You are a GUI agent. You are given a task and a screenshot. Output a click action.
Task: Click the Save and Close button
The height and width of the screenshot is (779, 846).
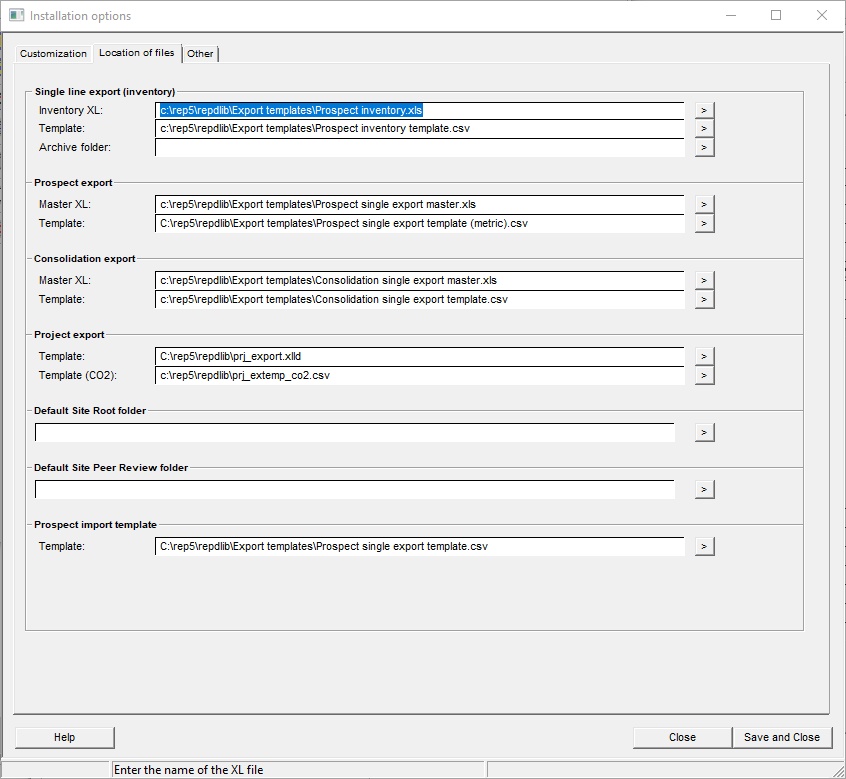[781, 737]
